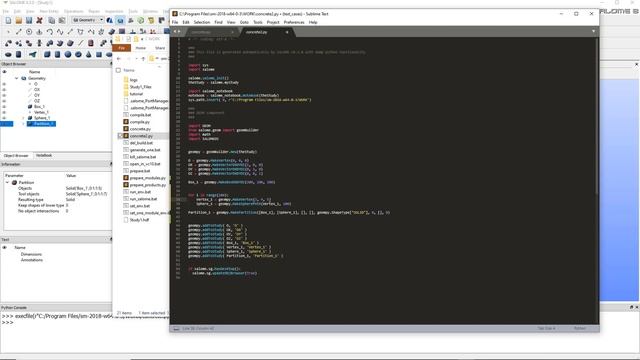The height and width of the screenshot is (360, 640).
Task: Click arc icon in basic tools row
Action: click(50, 31)
